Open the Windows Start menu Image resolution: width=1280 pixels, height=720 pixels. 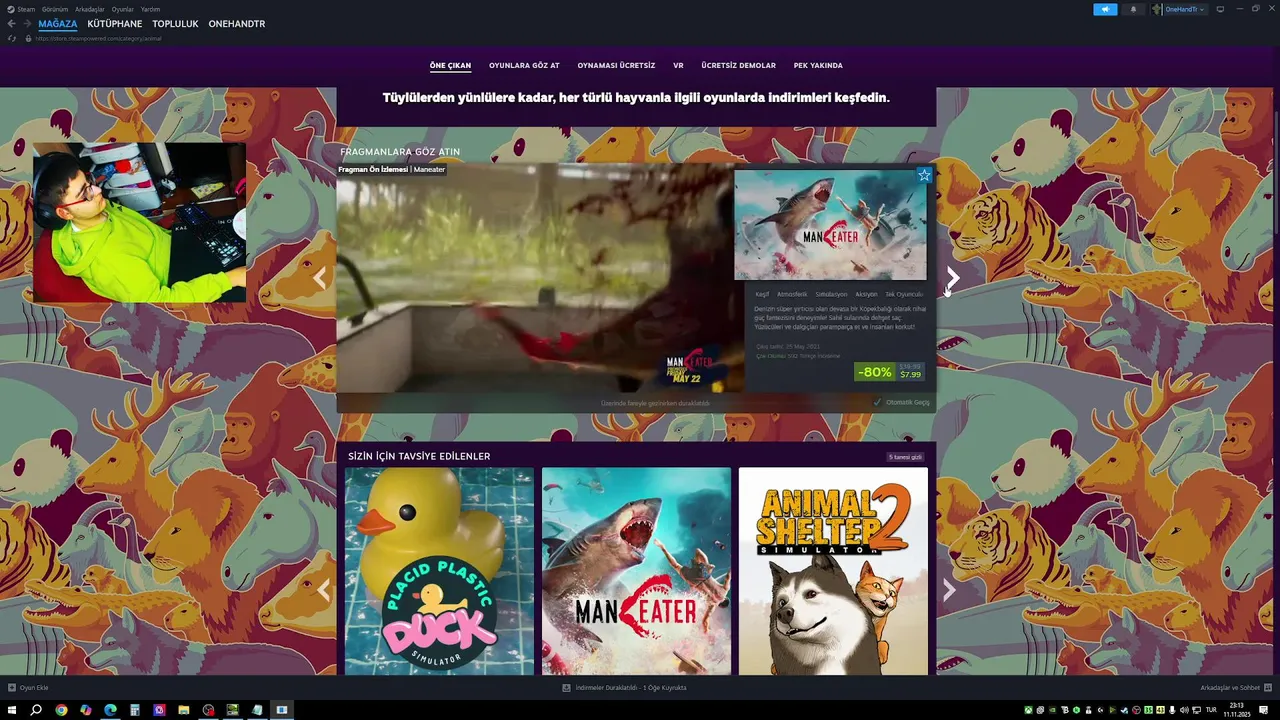[x=12, y=710]
